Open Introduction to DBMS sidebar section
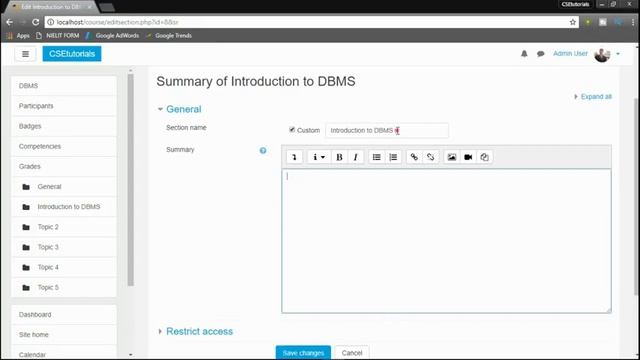Image resolution: width=640 pixels, height=360 pixels. (x=64, y=207)
